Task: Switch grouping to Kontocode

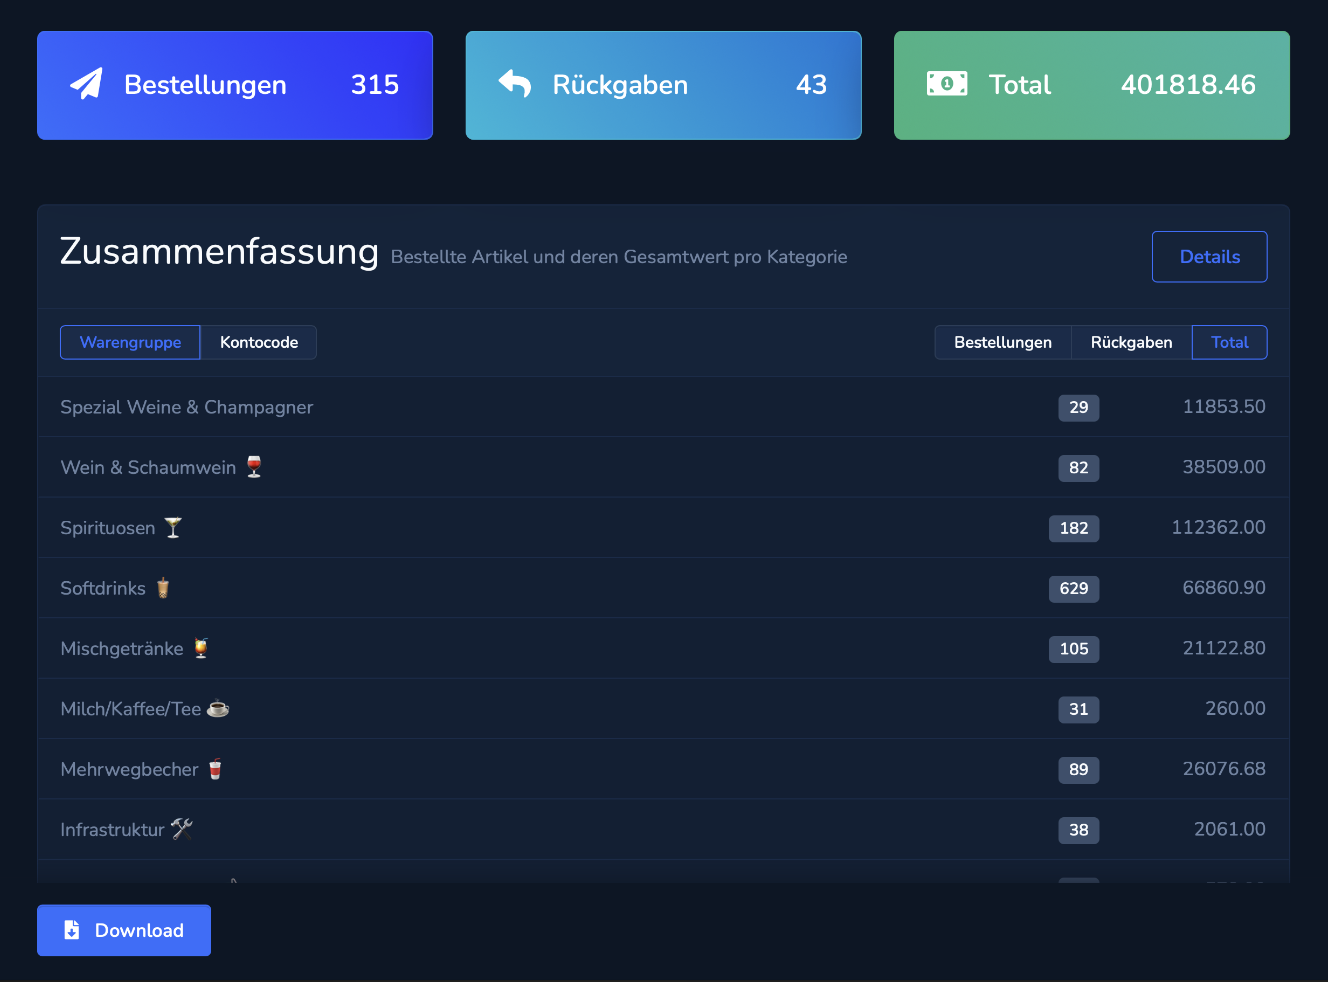Action: pos(259,342)
